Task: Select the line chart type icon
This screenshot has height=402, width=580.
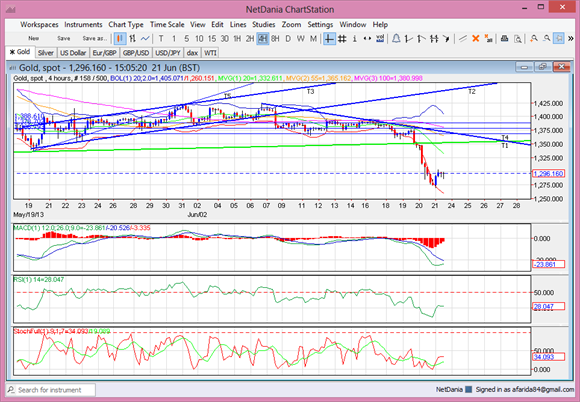Action: 145,38
